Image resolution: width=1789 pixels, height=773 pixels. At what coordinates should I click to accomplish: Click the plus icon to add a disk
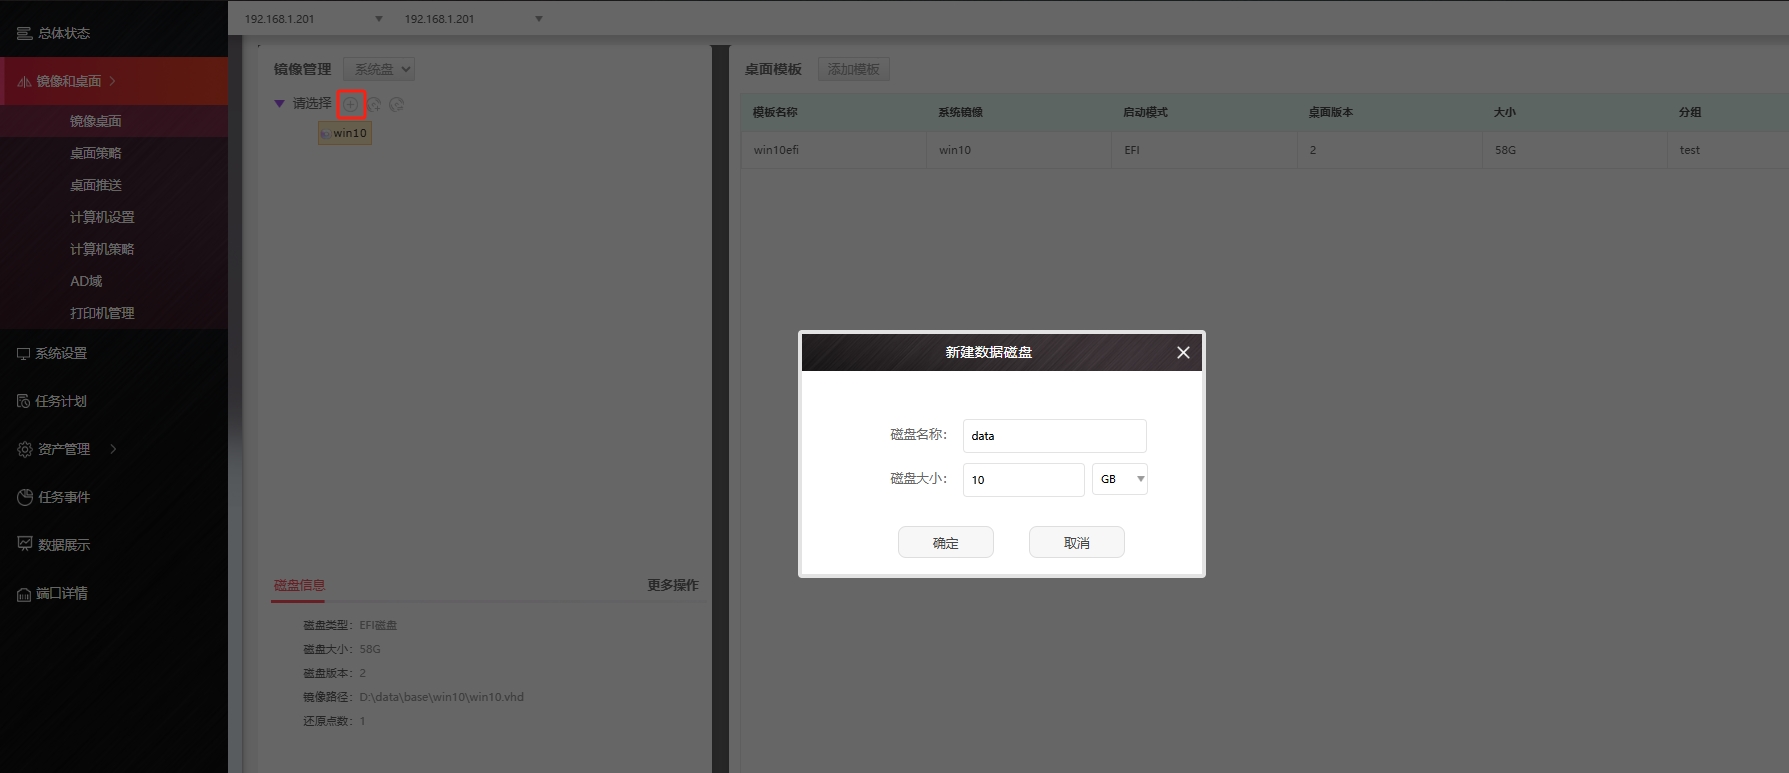point(350,104)
